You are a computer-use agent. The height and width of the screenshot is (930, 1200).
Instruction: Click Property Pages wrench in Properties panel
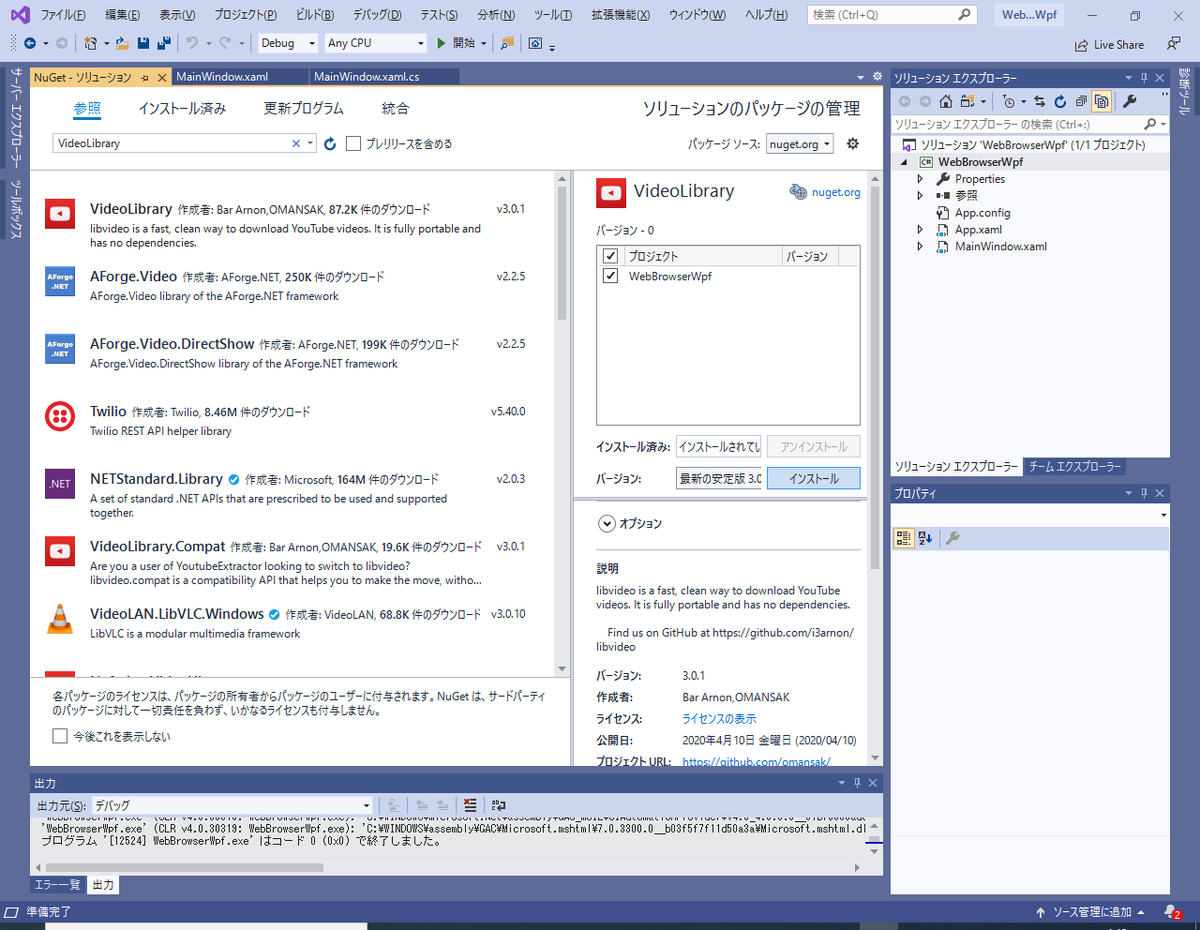click(952, 538)
